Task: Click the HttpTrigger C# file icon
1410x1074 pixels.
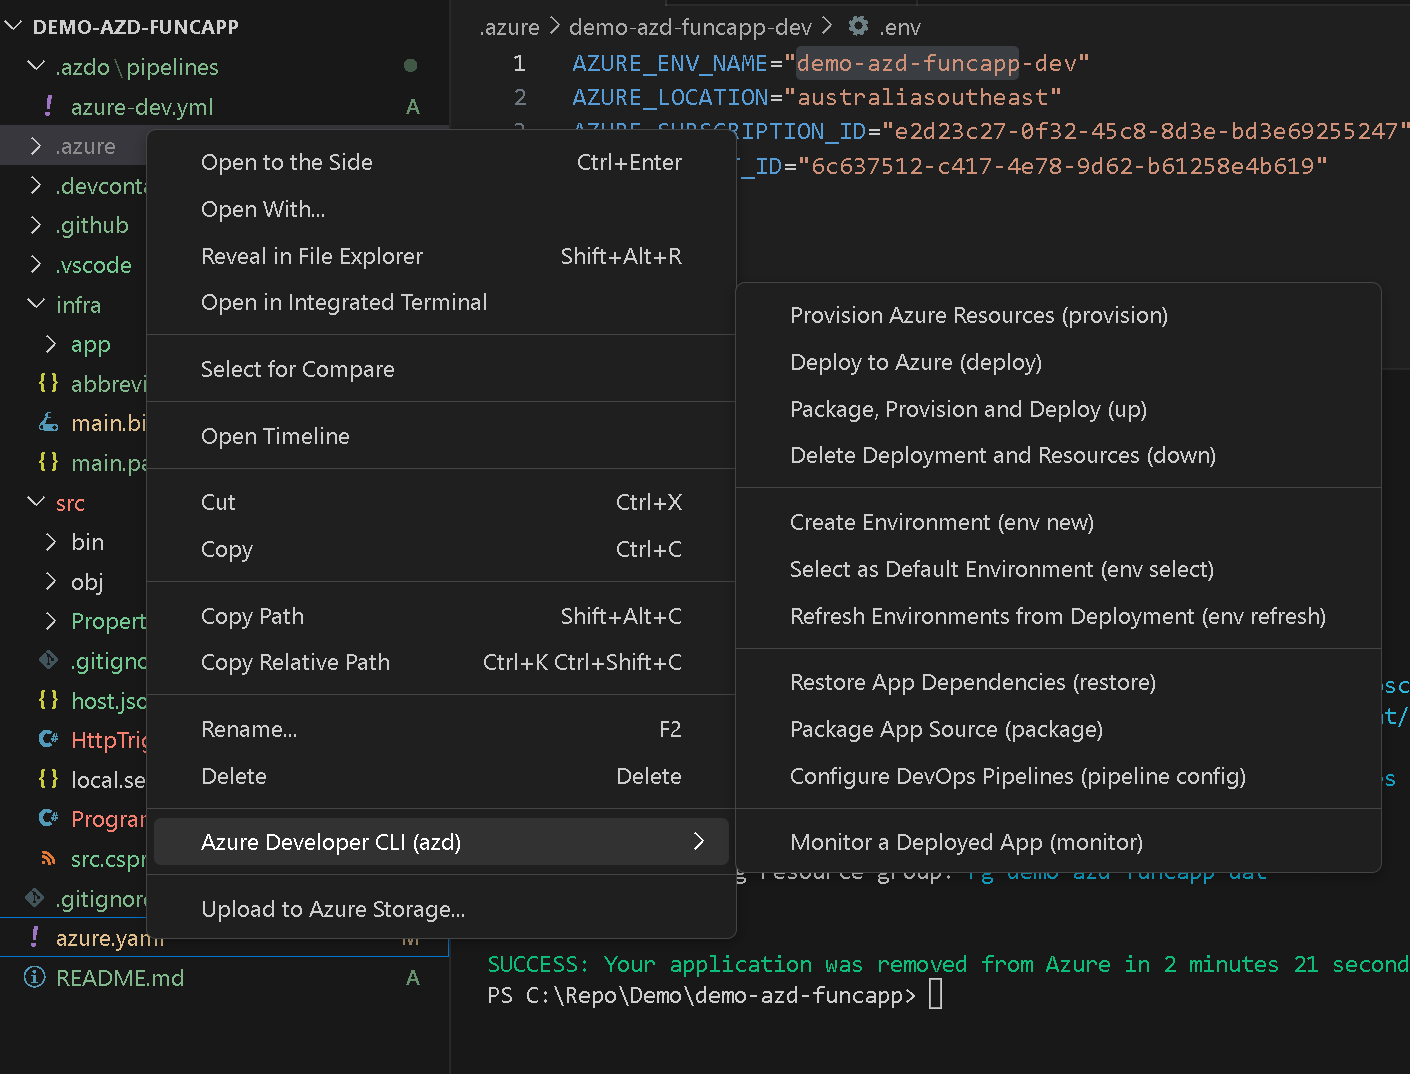Action: [48, 740]
